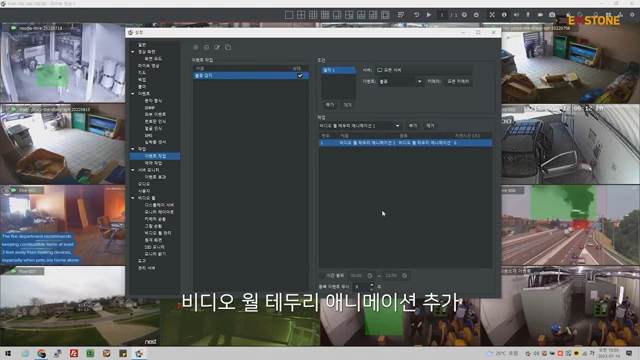
Task: Select 얼굴 인식 in the settings tree
Action: (x=153, y=129)
